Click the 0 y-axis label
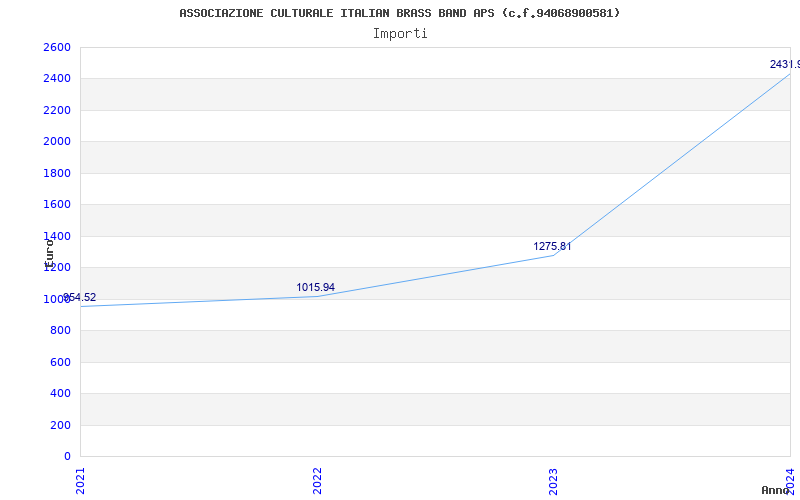800x500 pixels. coord(67,456)
